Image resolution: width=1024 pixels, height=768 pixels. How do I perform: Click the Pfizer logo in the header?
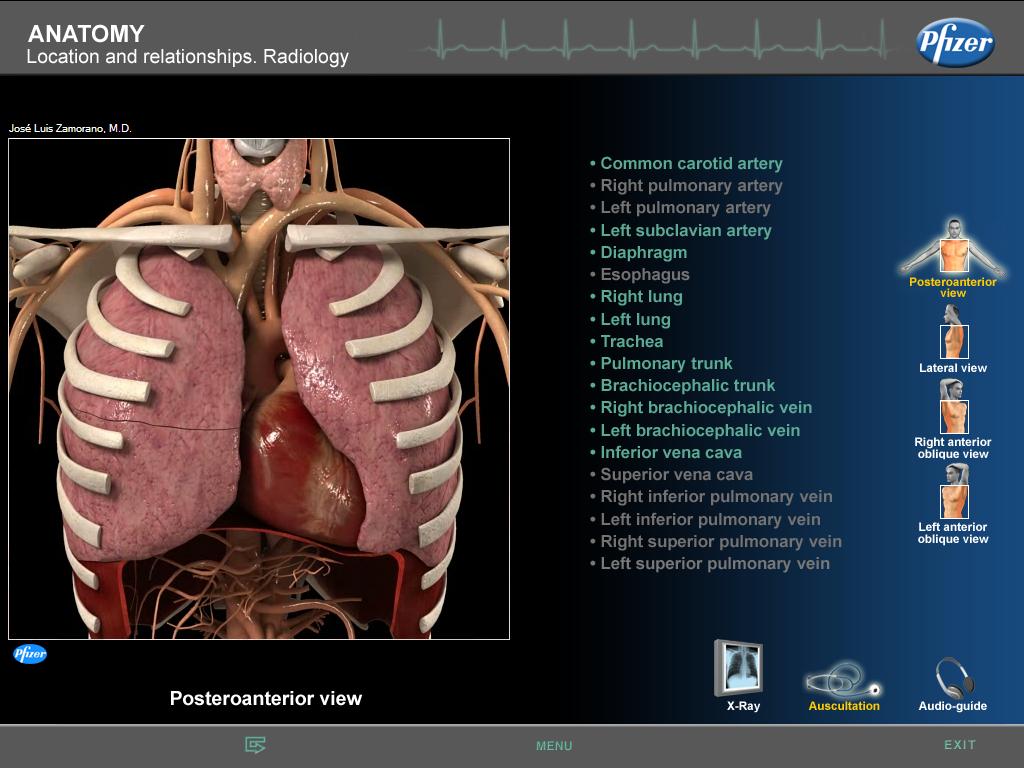[955, 42]
